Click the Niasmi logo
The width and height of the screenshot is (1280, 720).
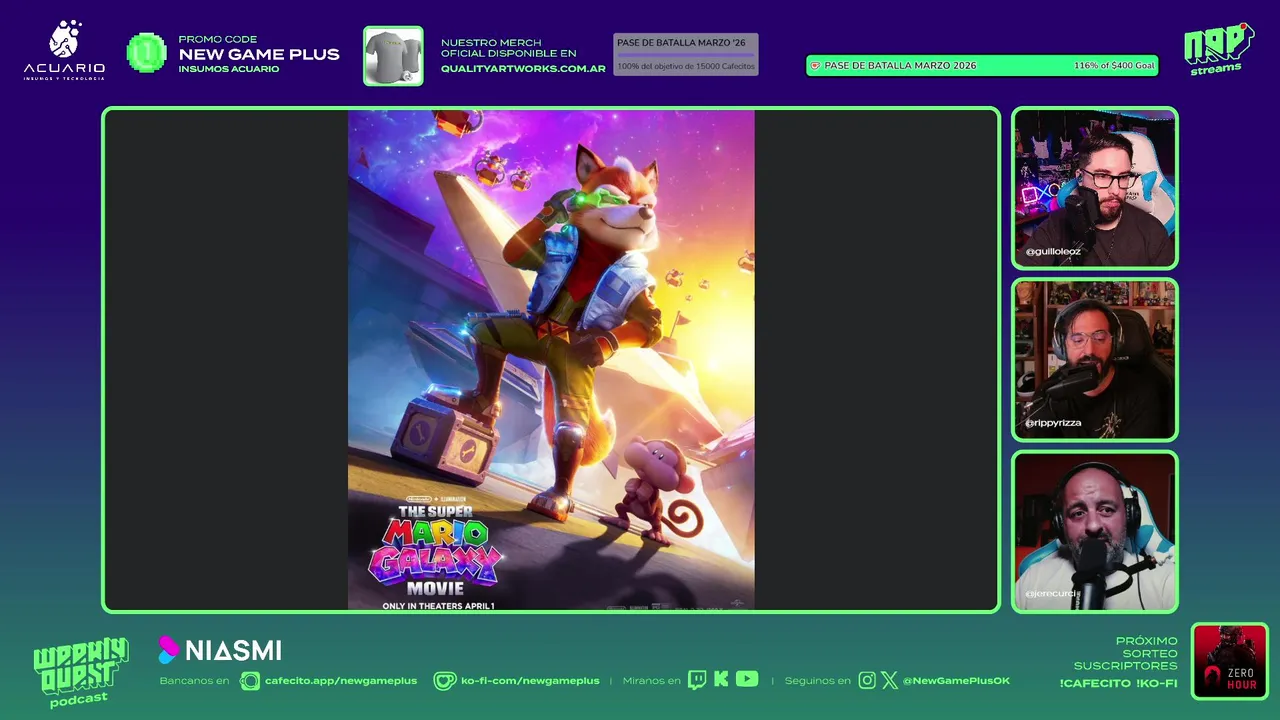pyautogui.click(x=220, y=651)
